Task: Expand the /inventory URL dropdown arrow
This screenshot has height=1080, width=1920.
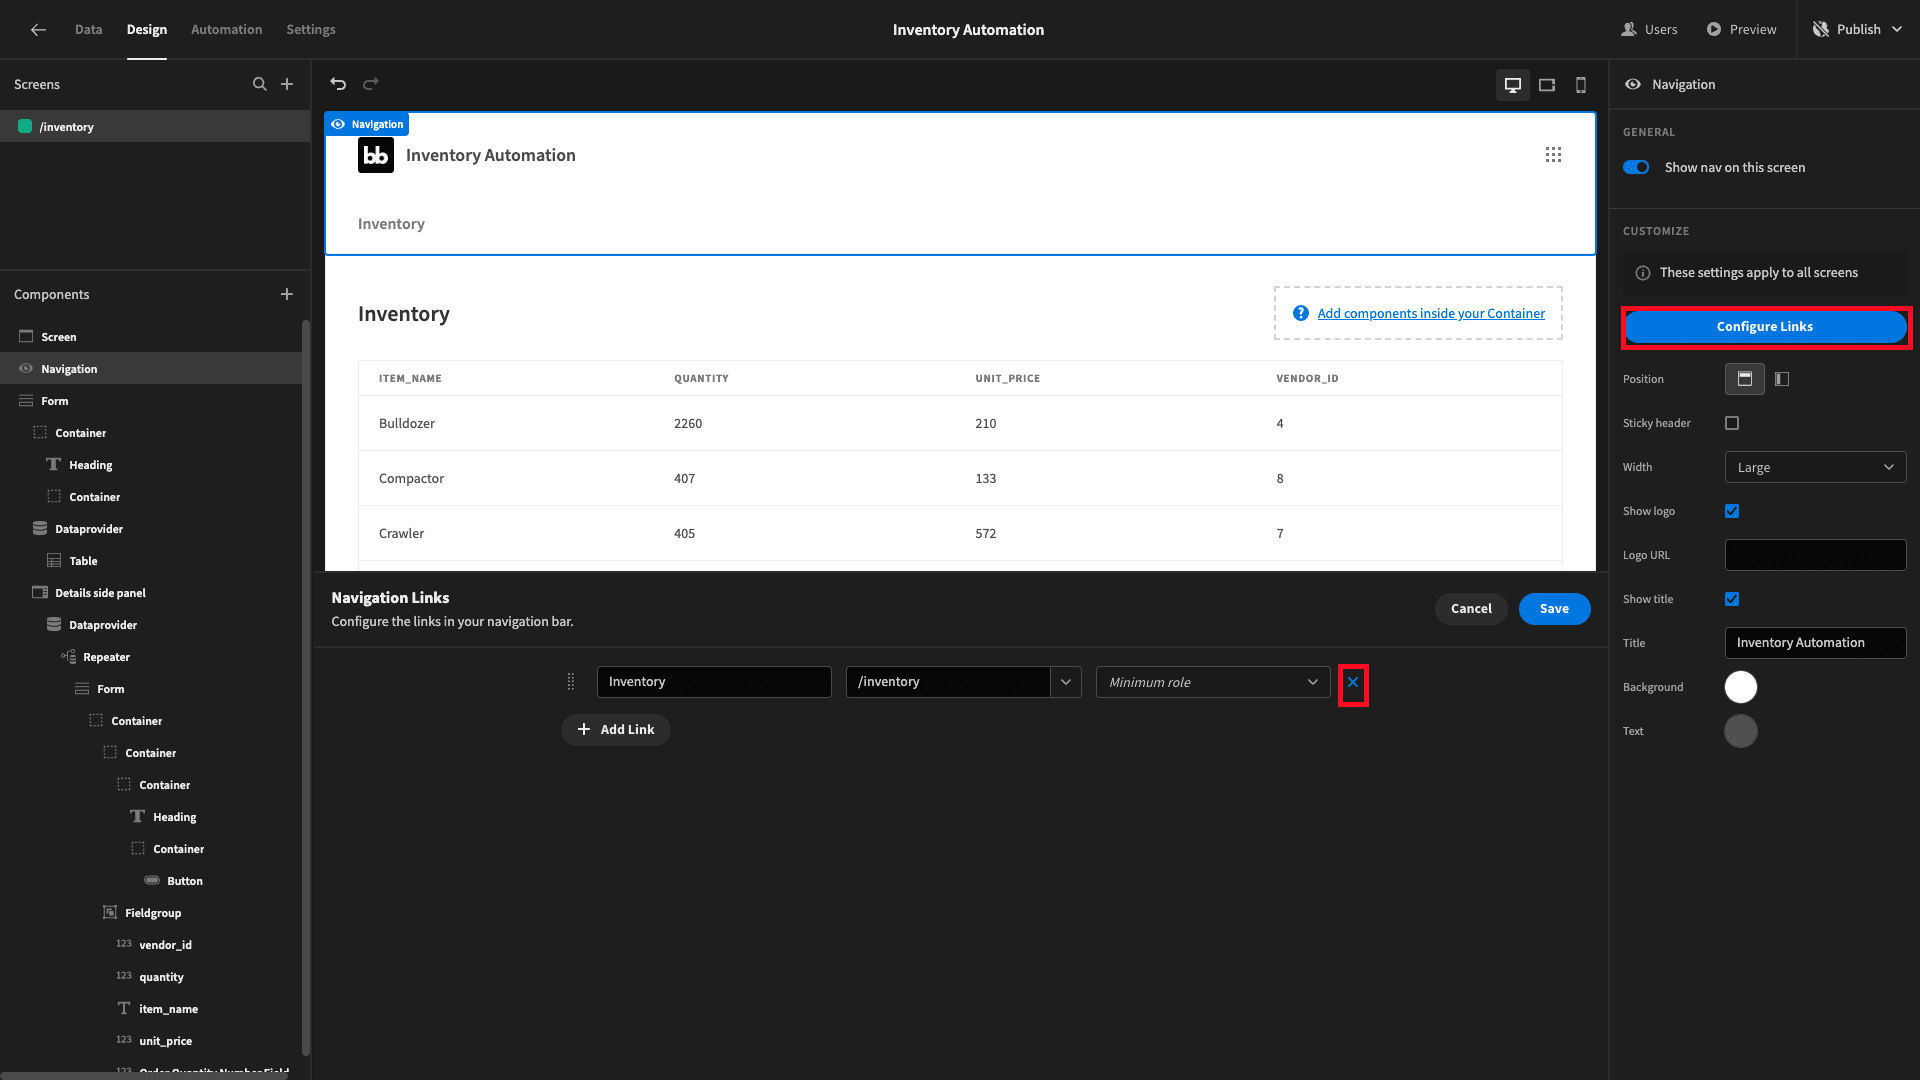Action: [x=1066, y=682]
